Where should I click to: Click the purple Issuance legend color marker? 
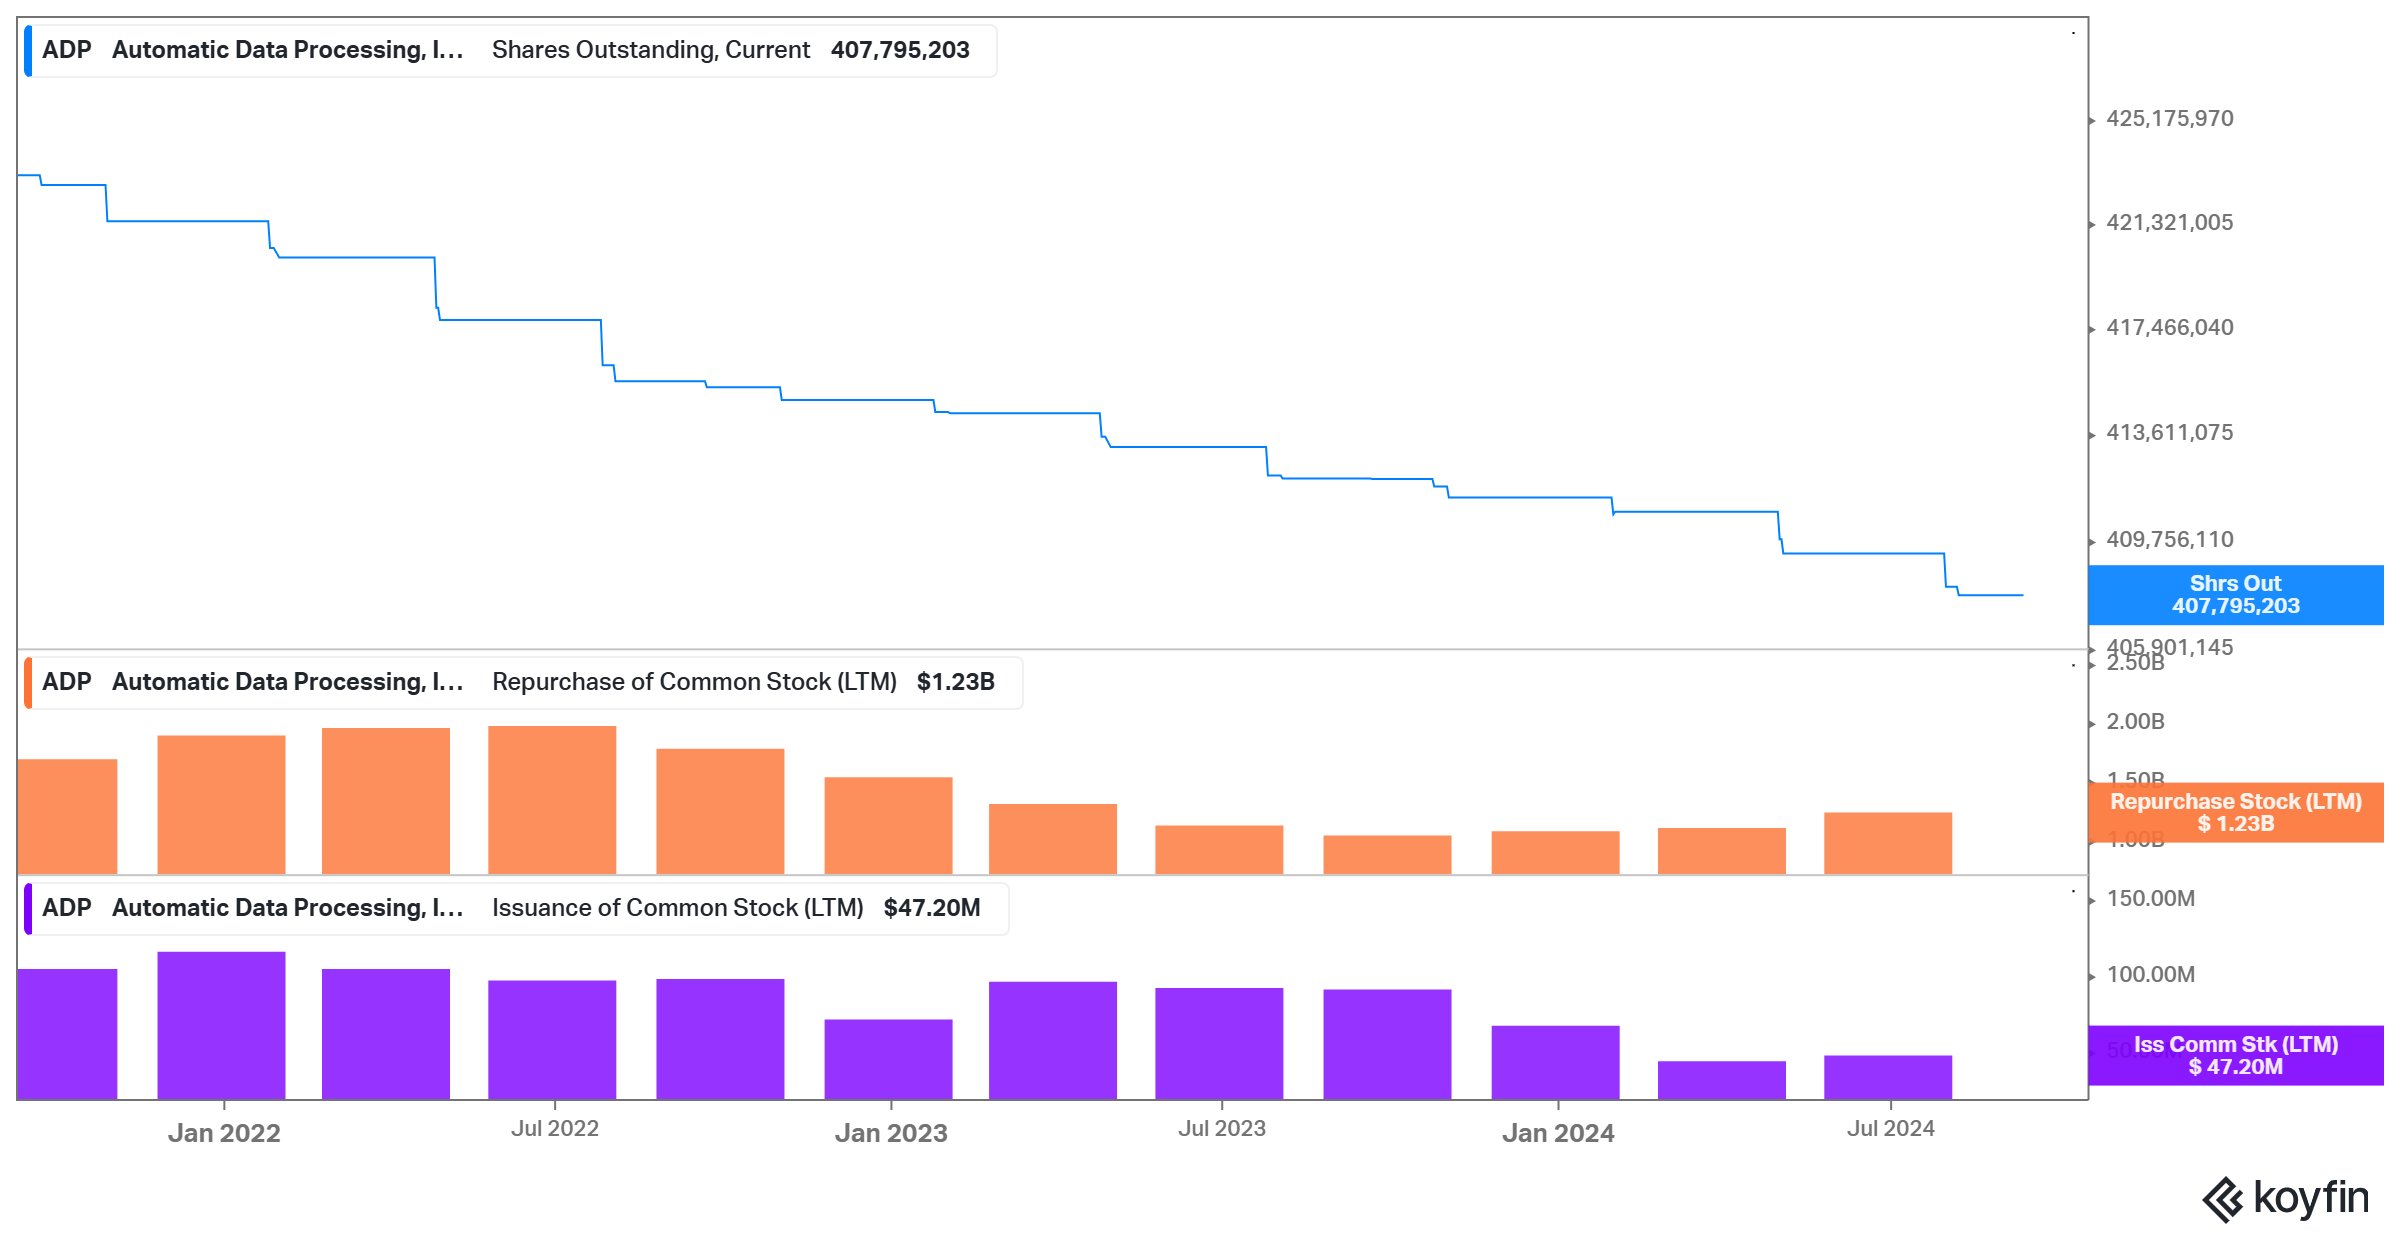(28, 908)
